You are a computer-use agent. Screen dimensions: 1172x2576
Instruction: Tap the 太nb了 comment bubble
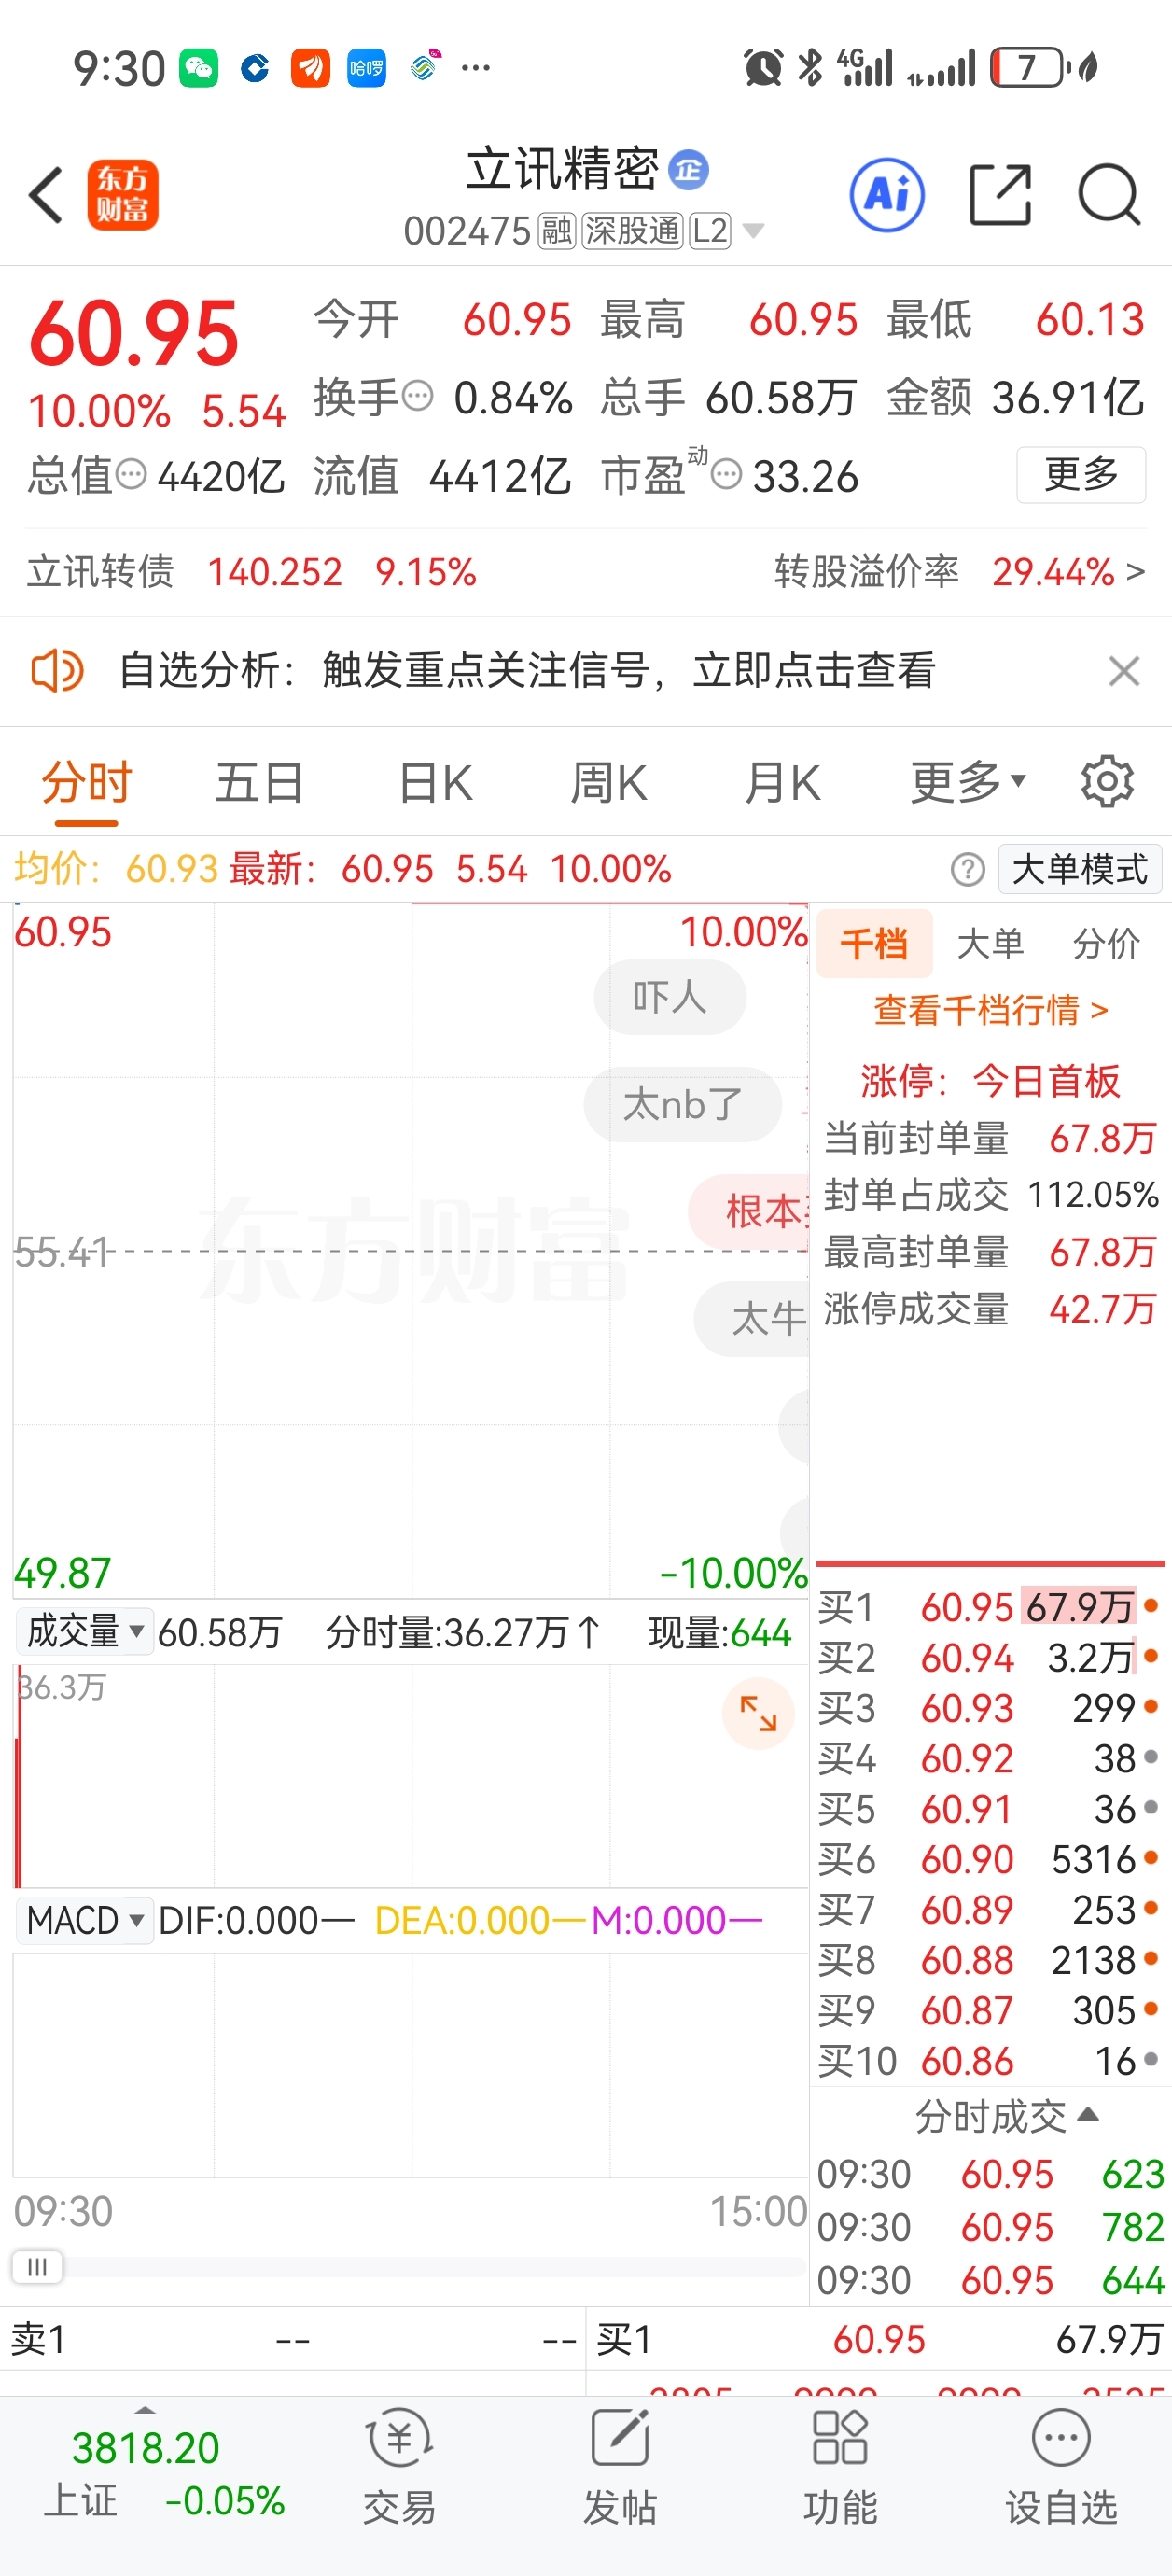click(x=682, y=1104)
